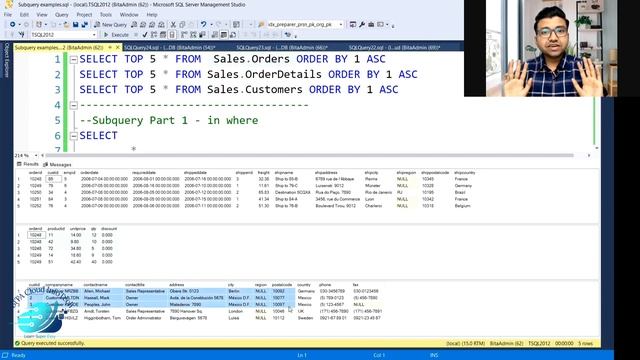Close the Subquery examples tab
The image size is (640, 360).
click(x=118, y=48)
